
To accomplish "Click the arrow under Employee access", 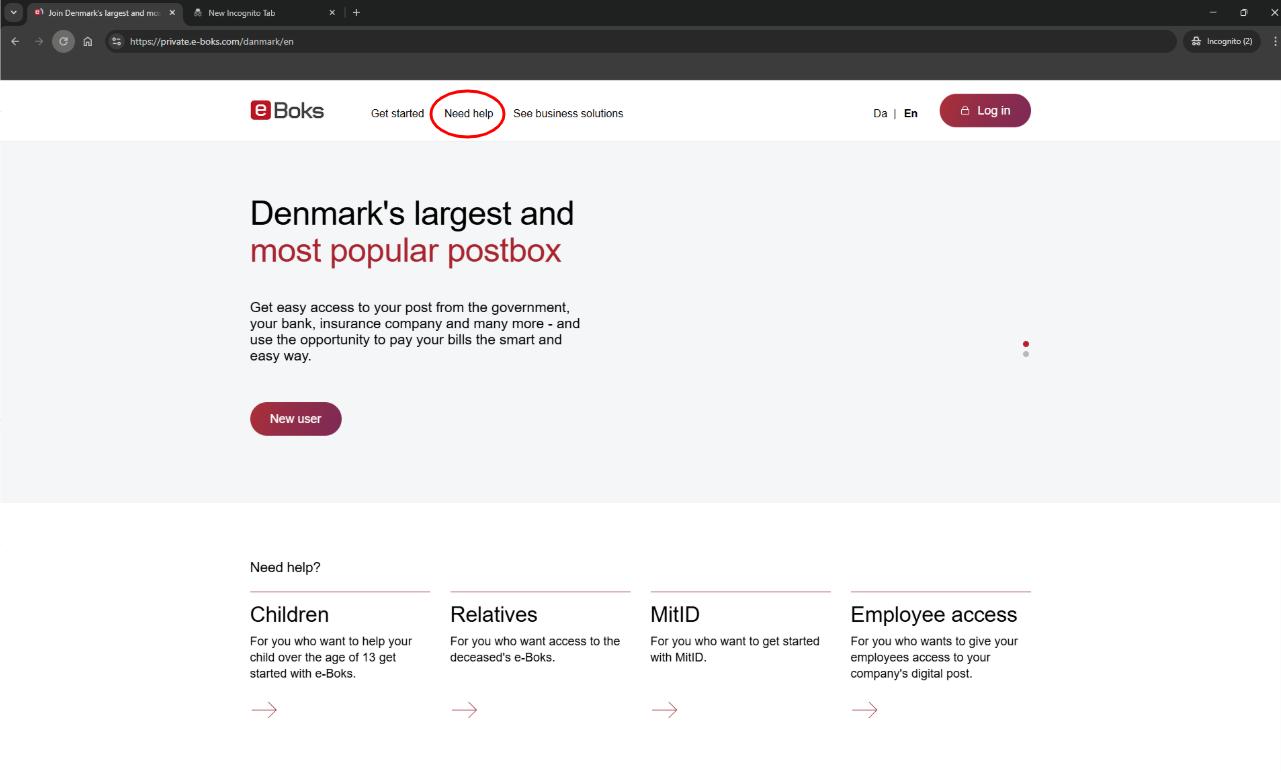I will (864, 710).
